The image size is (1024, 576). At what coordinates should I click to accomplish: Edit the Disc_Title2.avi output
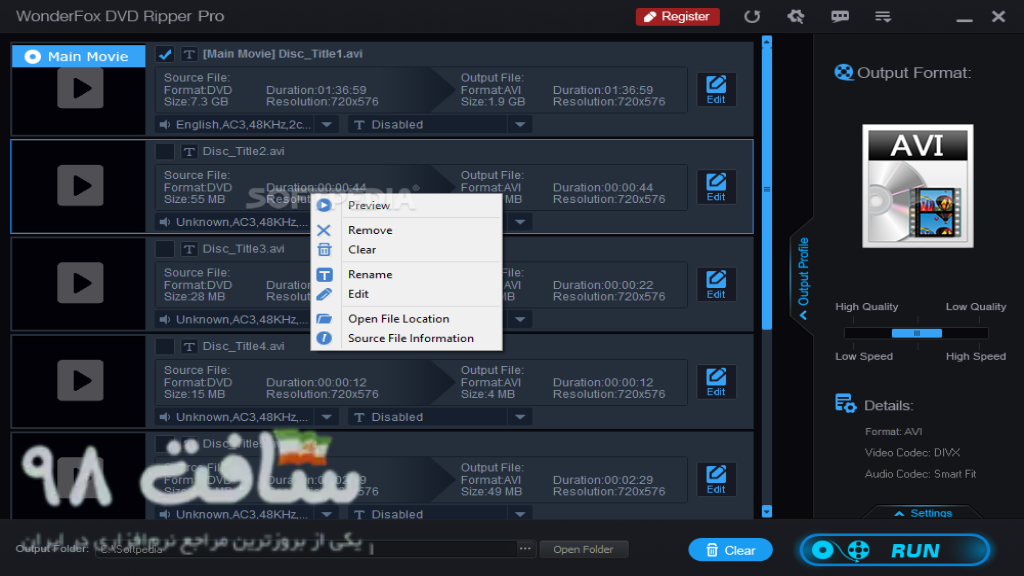click(x=716, y=187)
